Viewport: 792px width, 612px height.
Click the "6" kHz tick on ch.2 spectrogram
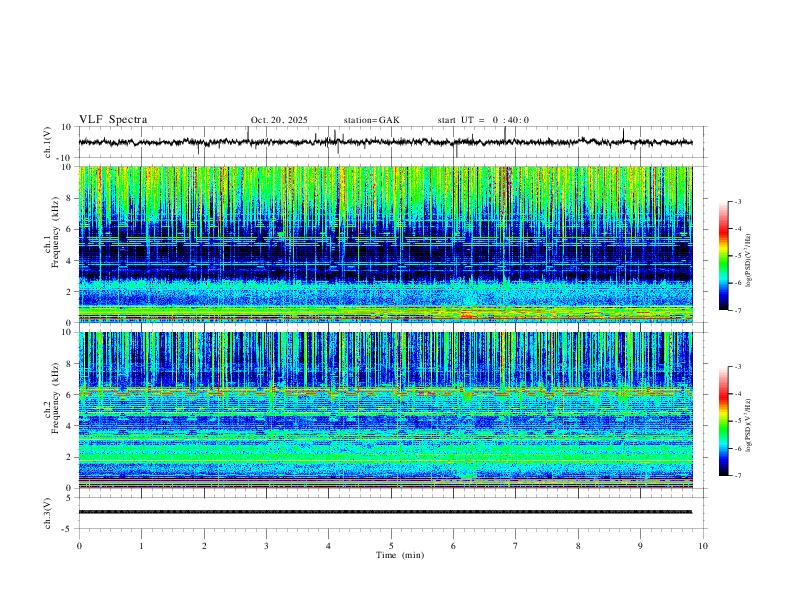tap(70, 395)
